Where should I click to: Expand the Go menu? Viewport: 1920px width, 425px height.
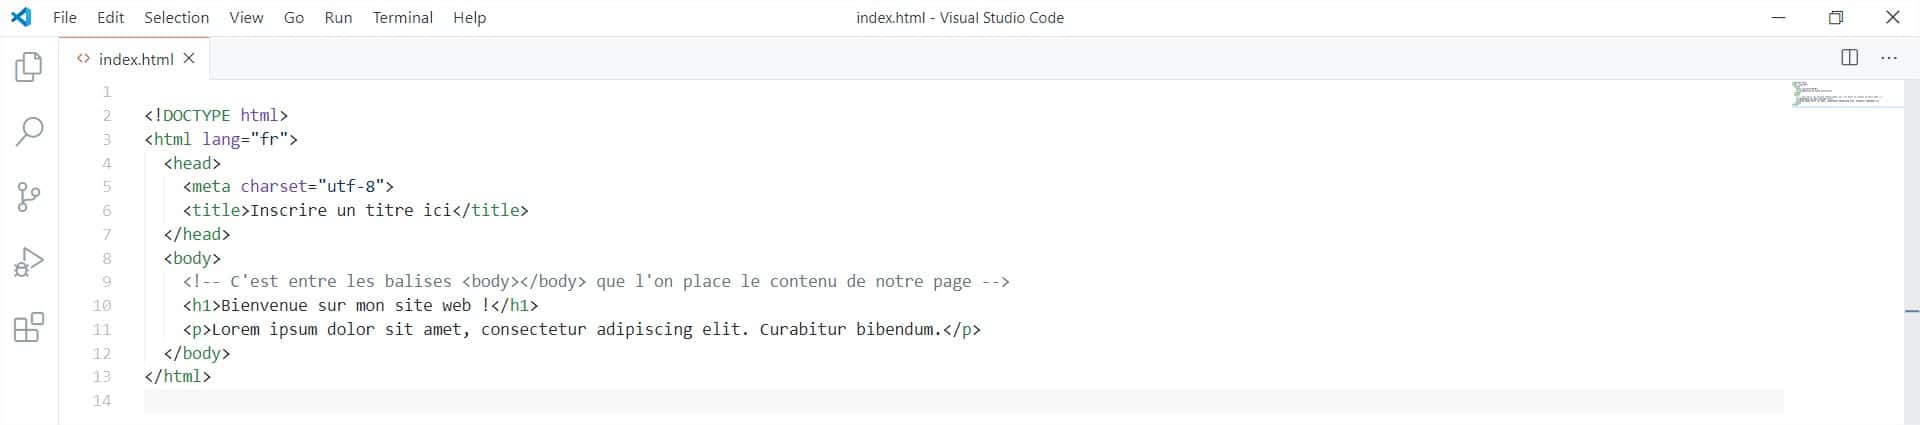293,17
